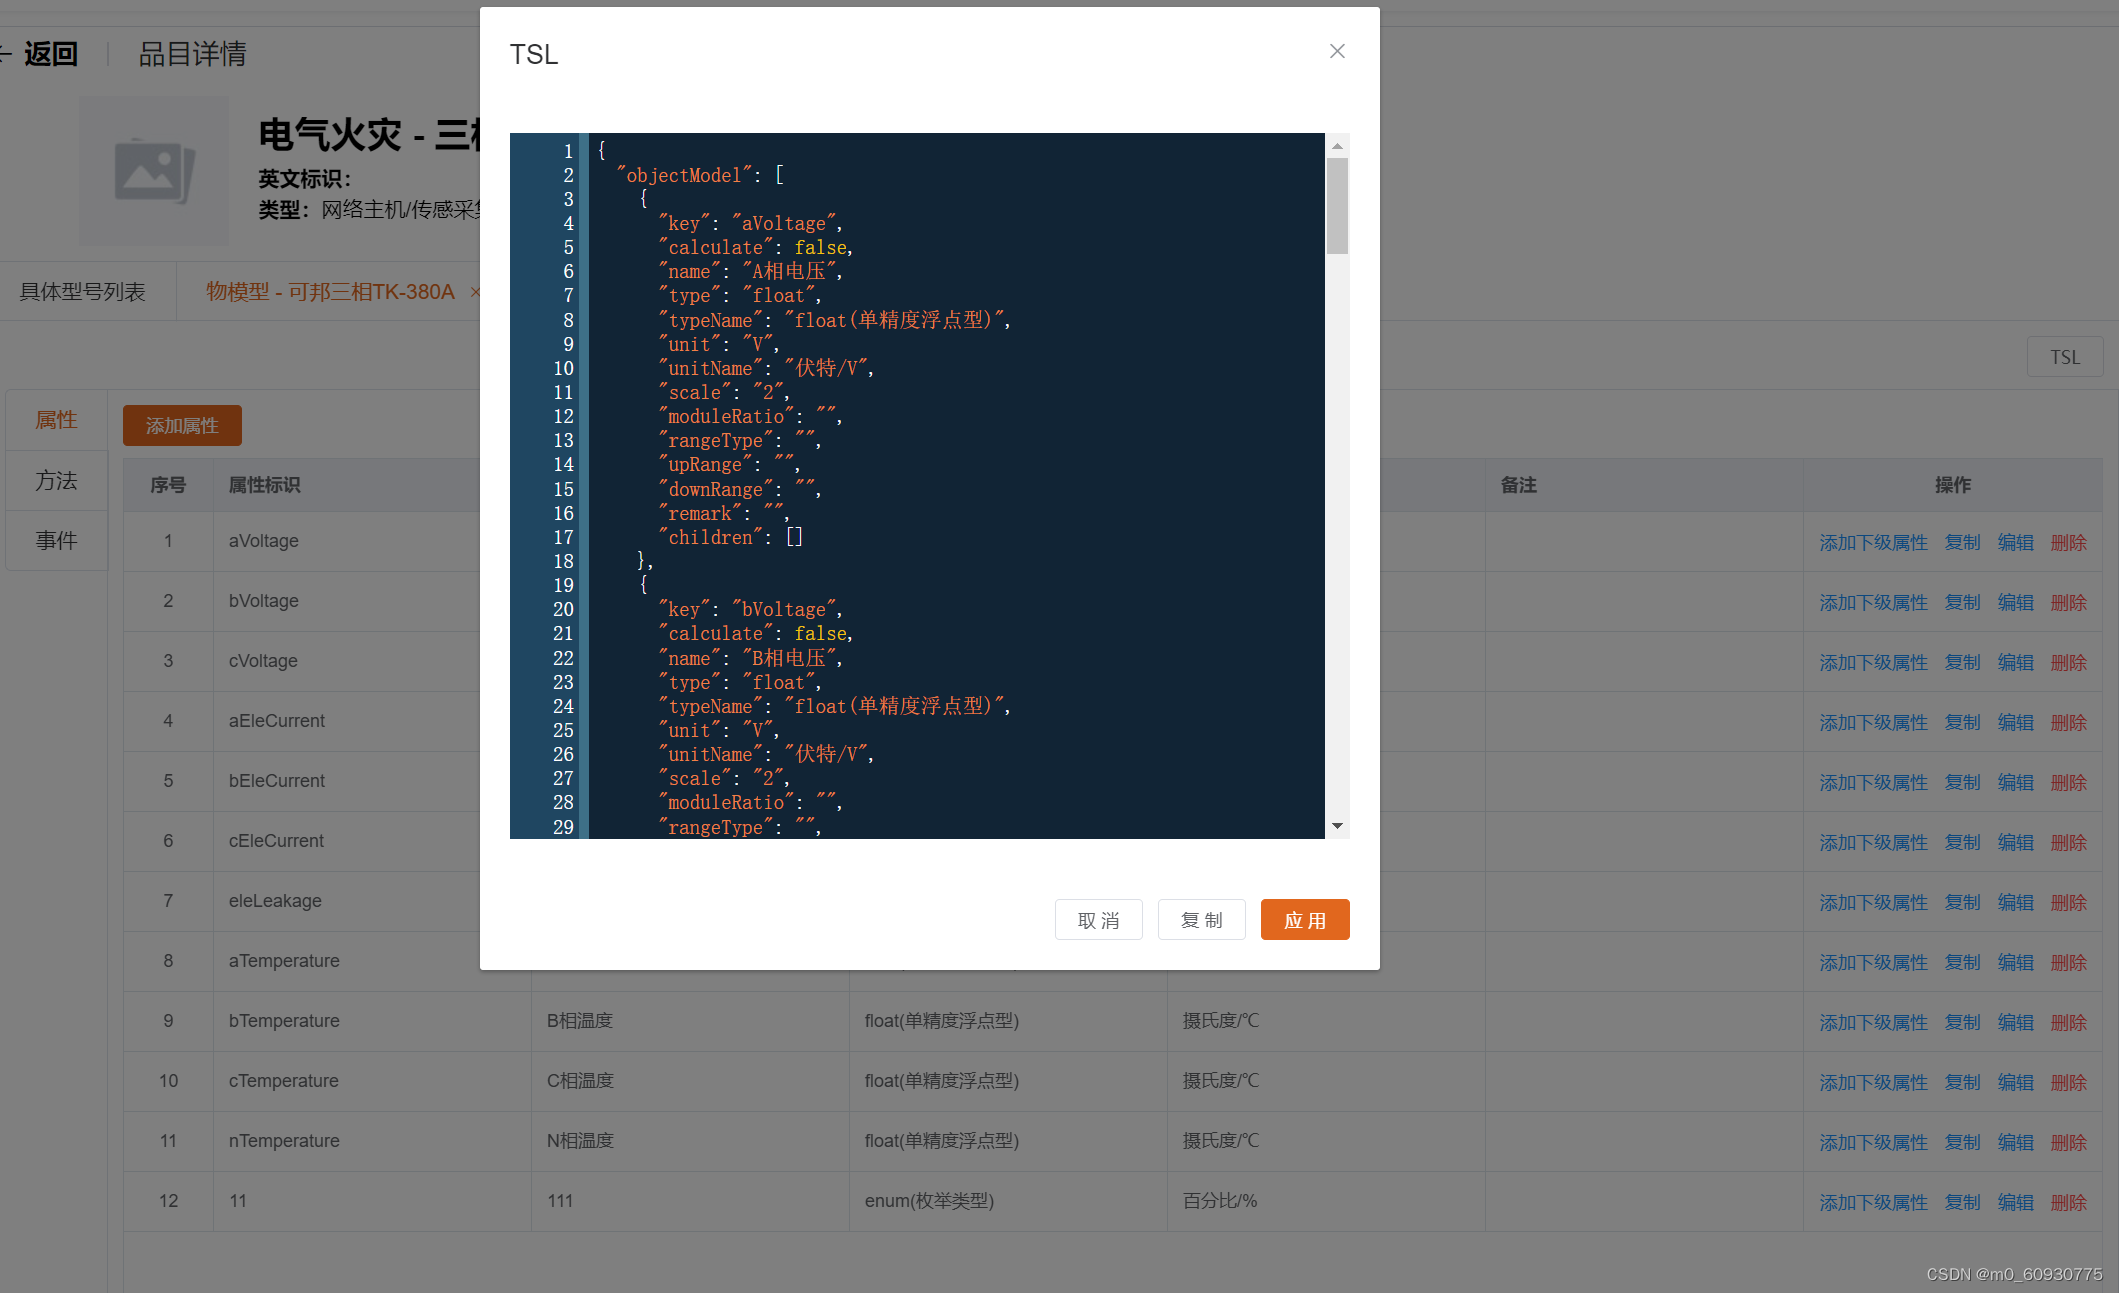Screen dimensions: 2119x1293
Task: Select the 事件 side tab
Action: (56, 540)
